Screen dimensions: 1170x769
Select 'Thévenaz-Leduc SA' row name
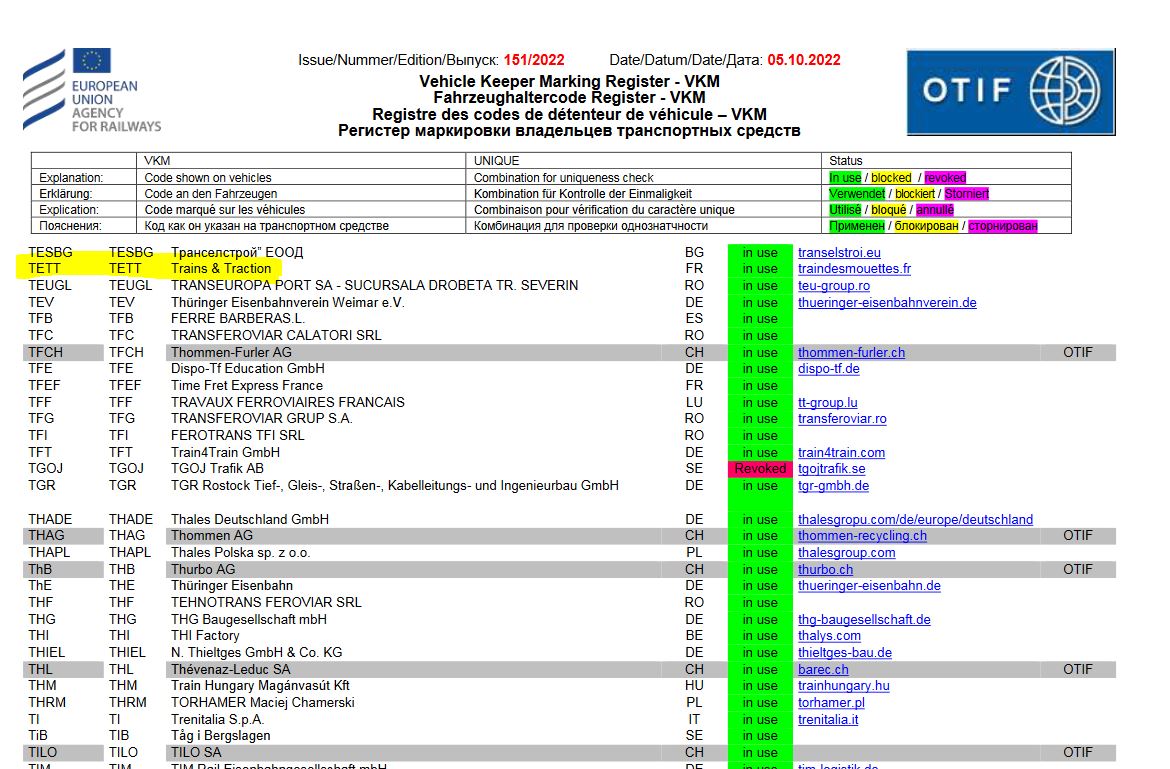tap(231, 670)
